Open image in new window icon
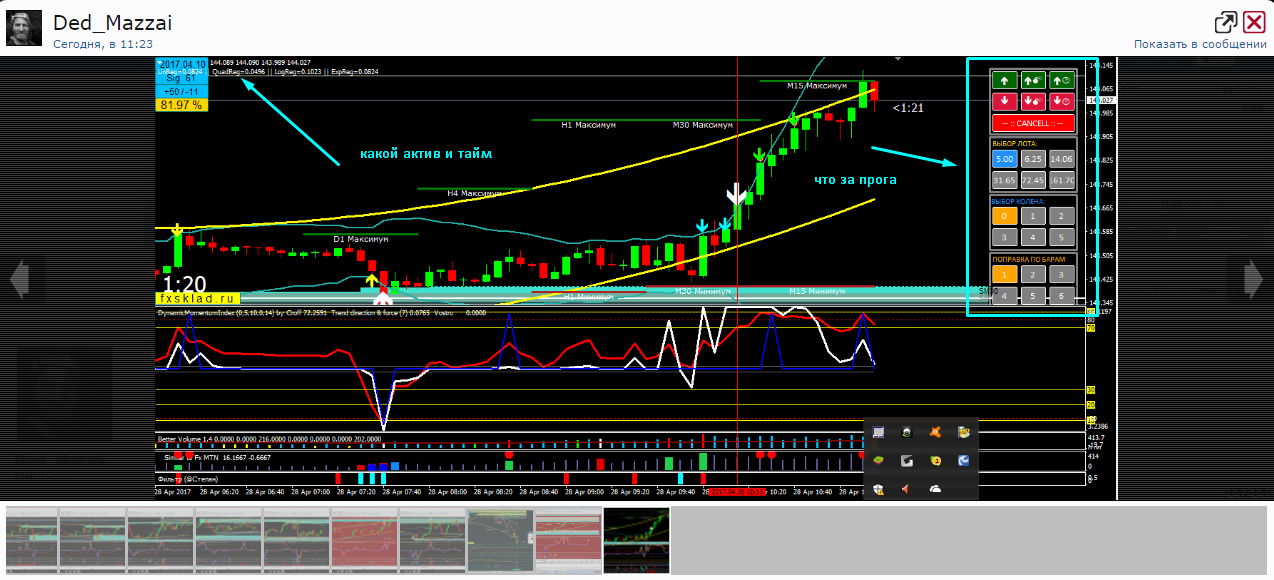The height and width of the screenshot is (580, 1274). coord(1226,24)
